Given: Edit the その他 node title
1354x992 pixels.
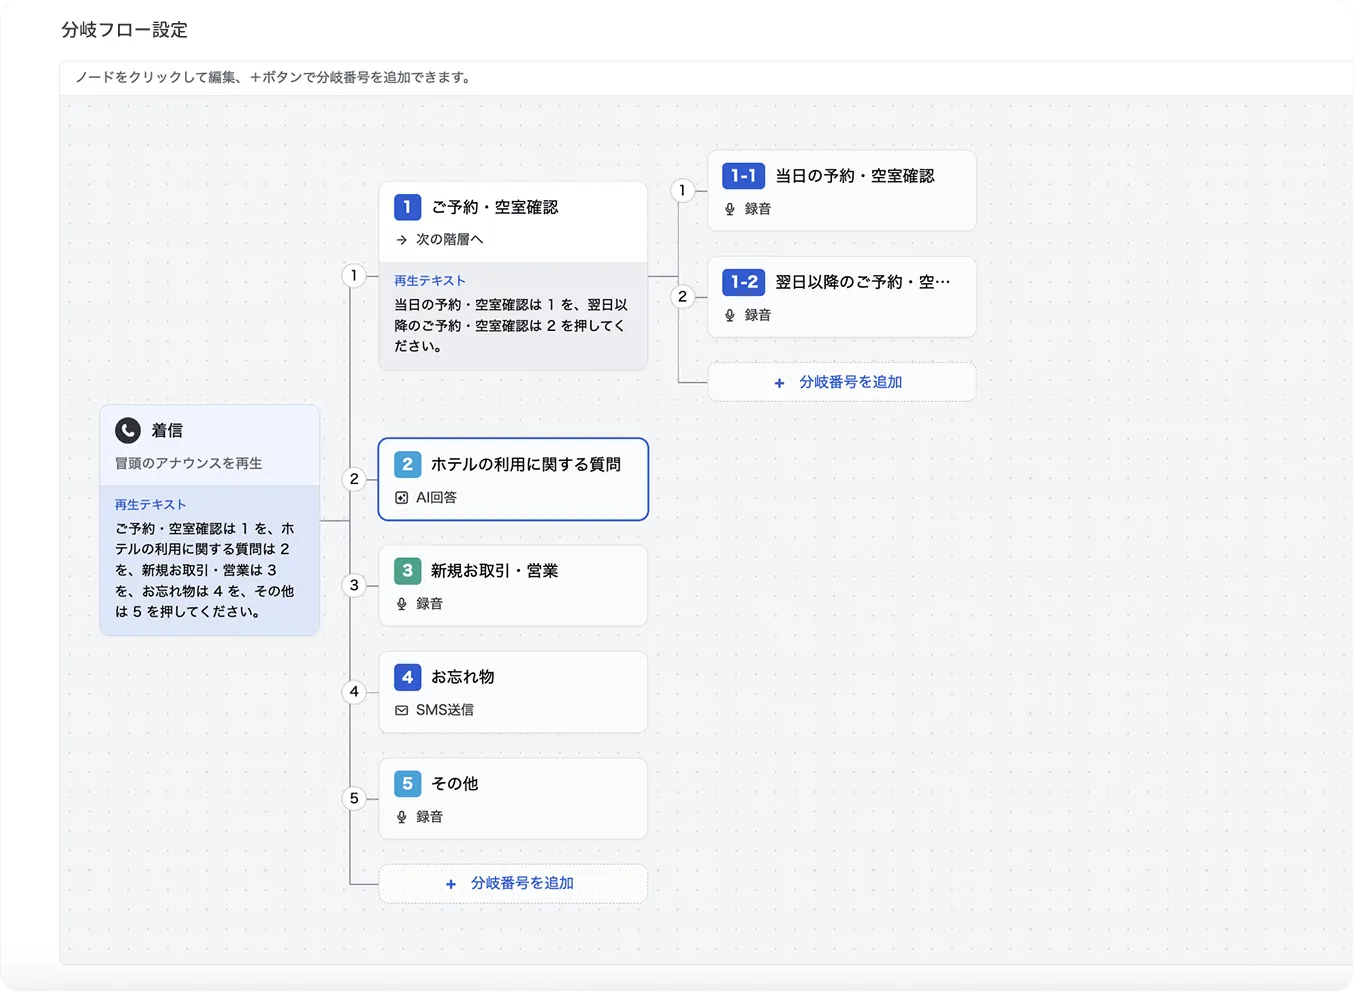Looking at the screenshot, I should click(x=455, y=783).
